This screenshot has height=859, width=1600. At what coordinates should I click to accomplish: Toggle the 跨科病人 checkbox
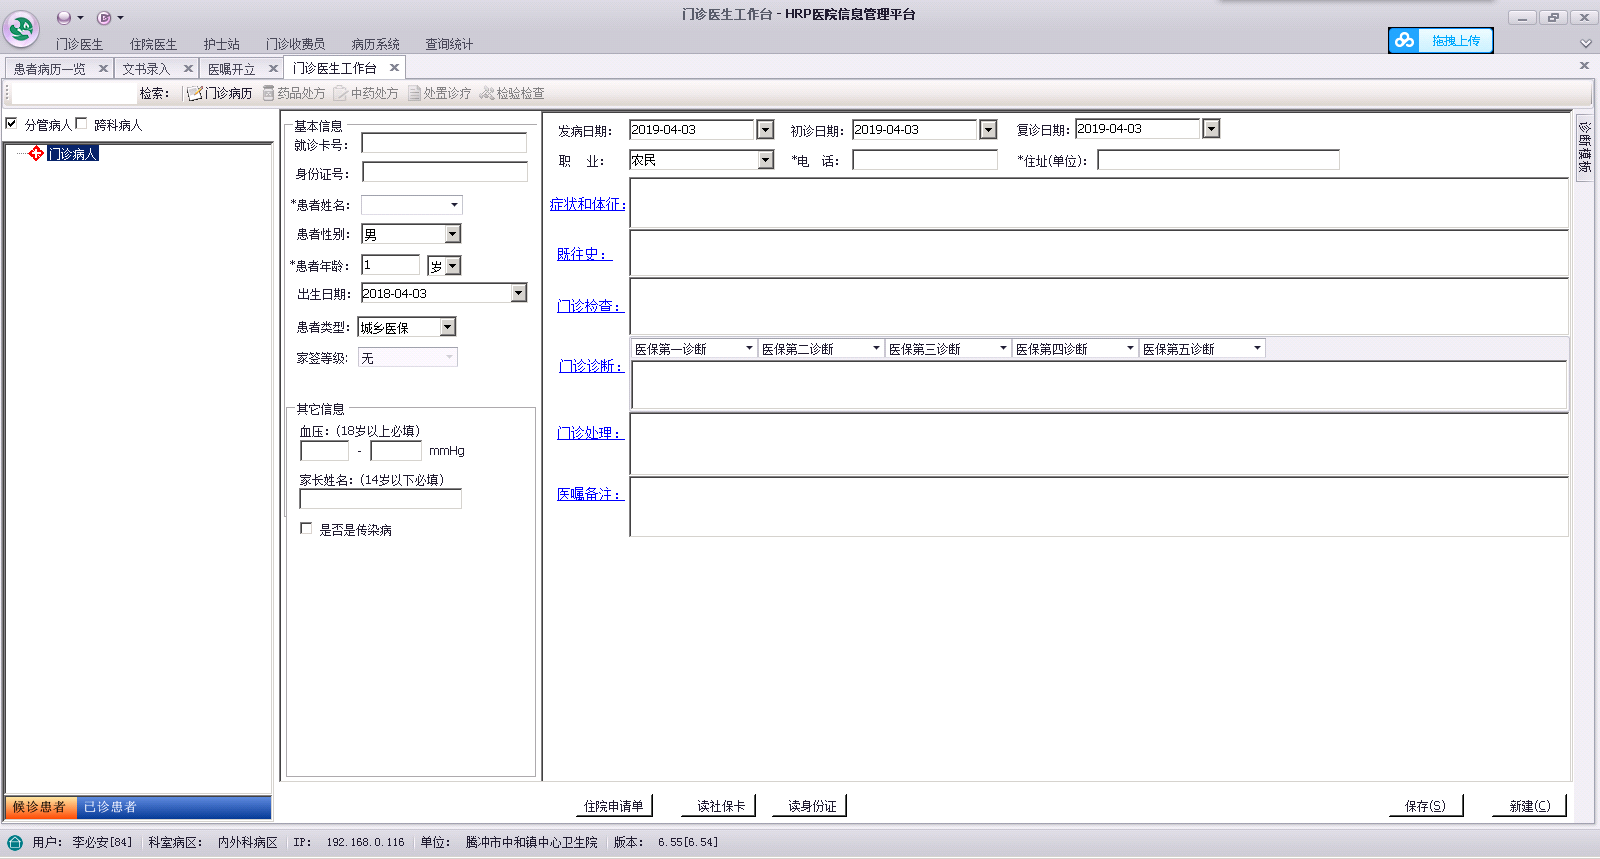(x=82, y=124)
